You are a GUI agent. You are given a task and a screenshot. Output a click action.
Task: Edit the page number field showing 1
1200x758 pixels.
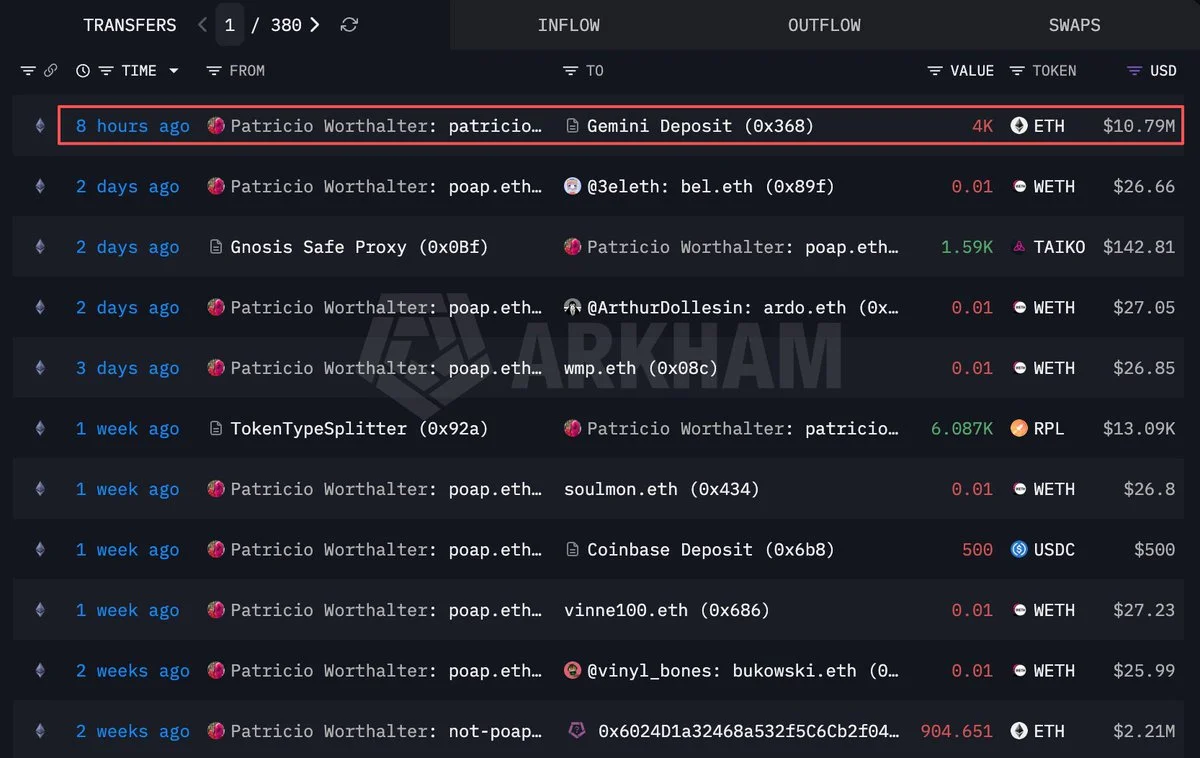click(230, 25)
